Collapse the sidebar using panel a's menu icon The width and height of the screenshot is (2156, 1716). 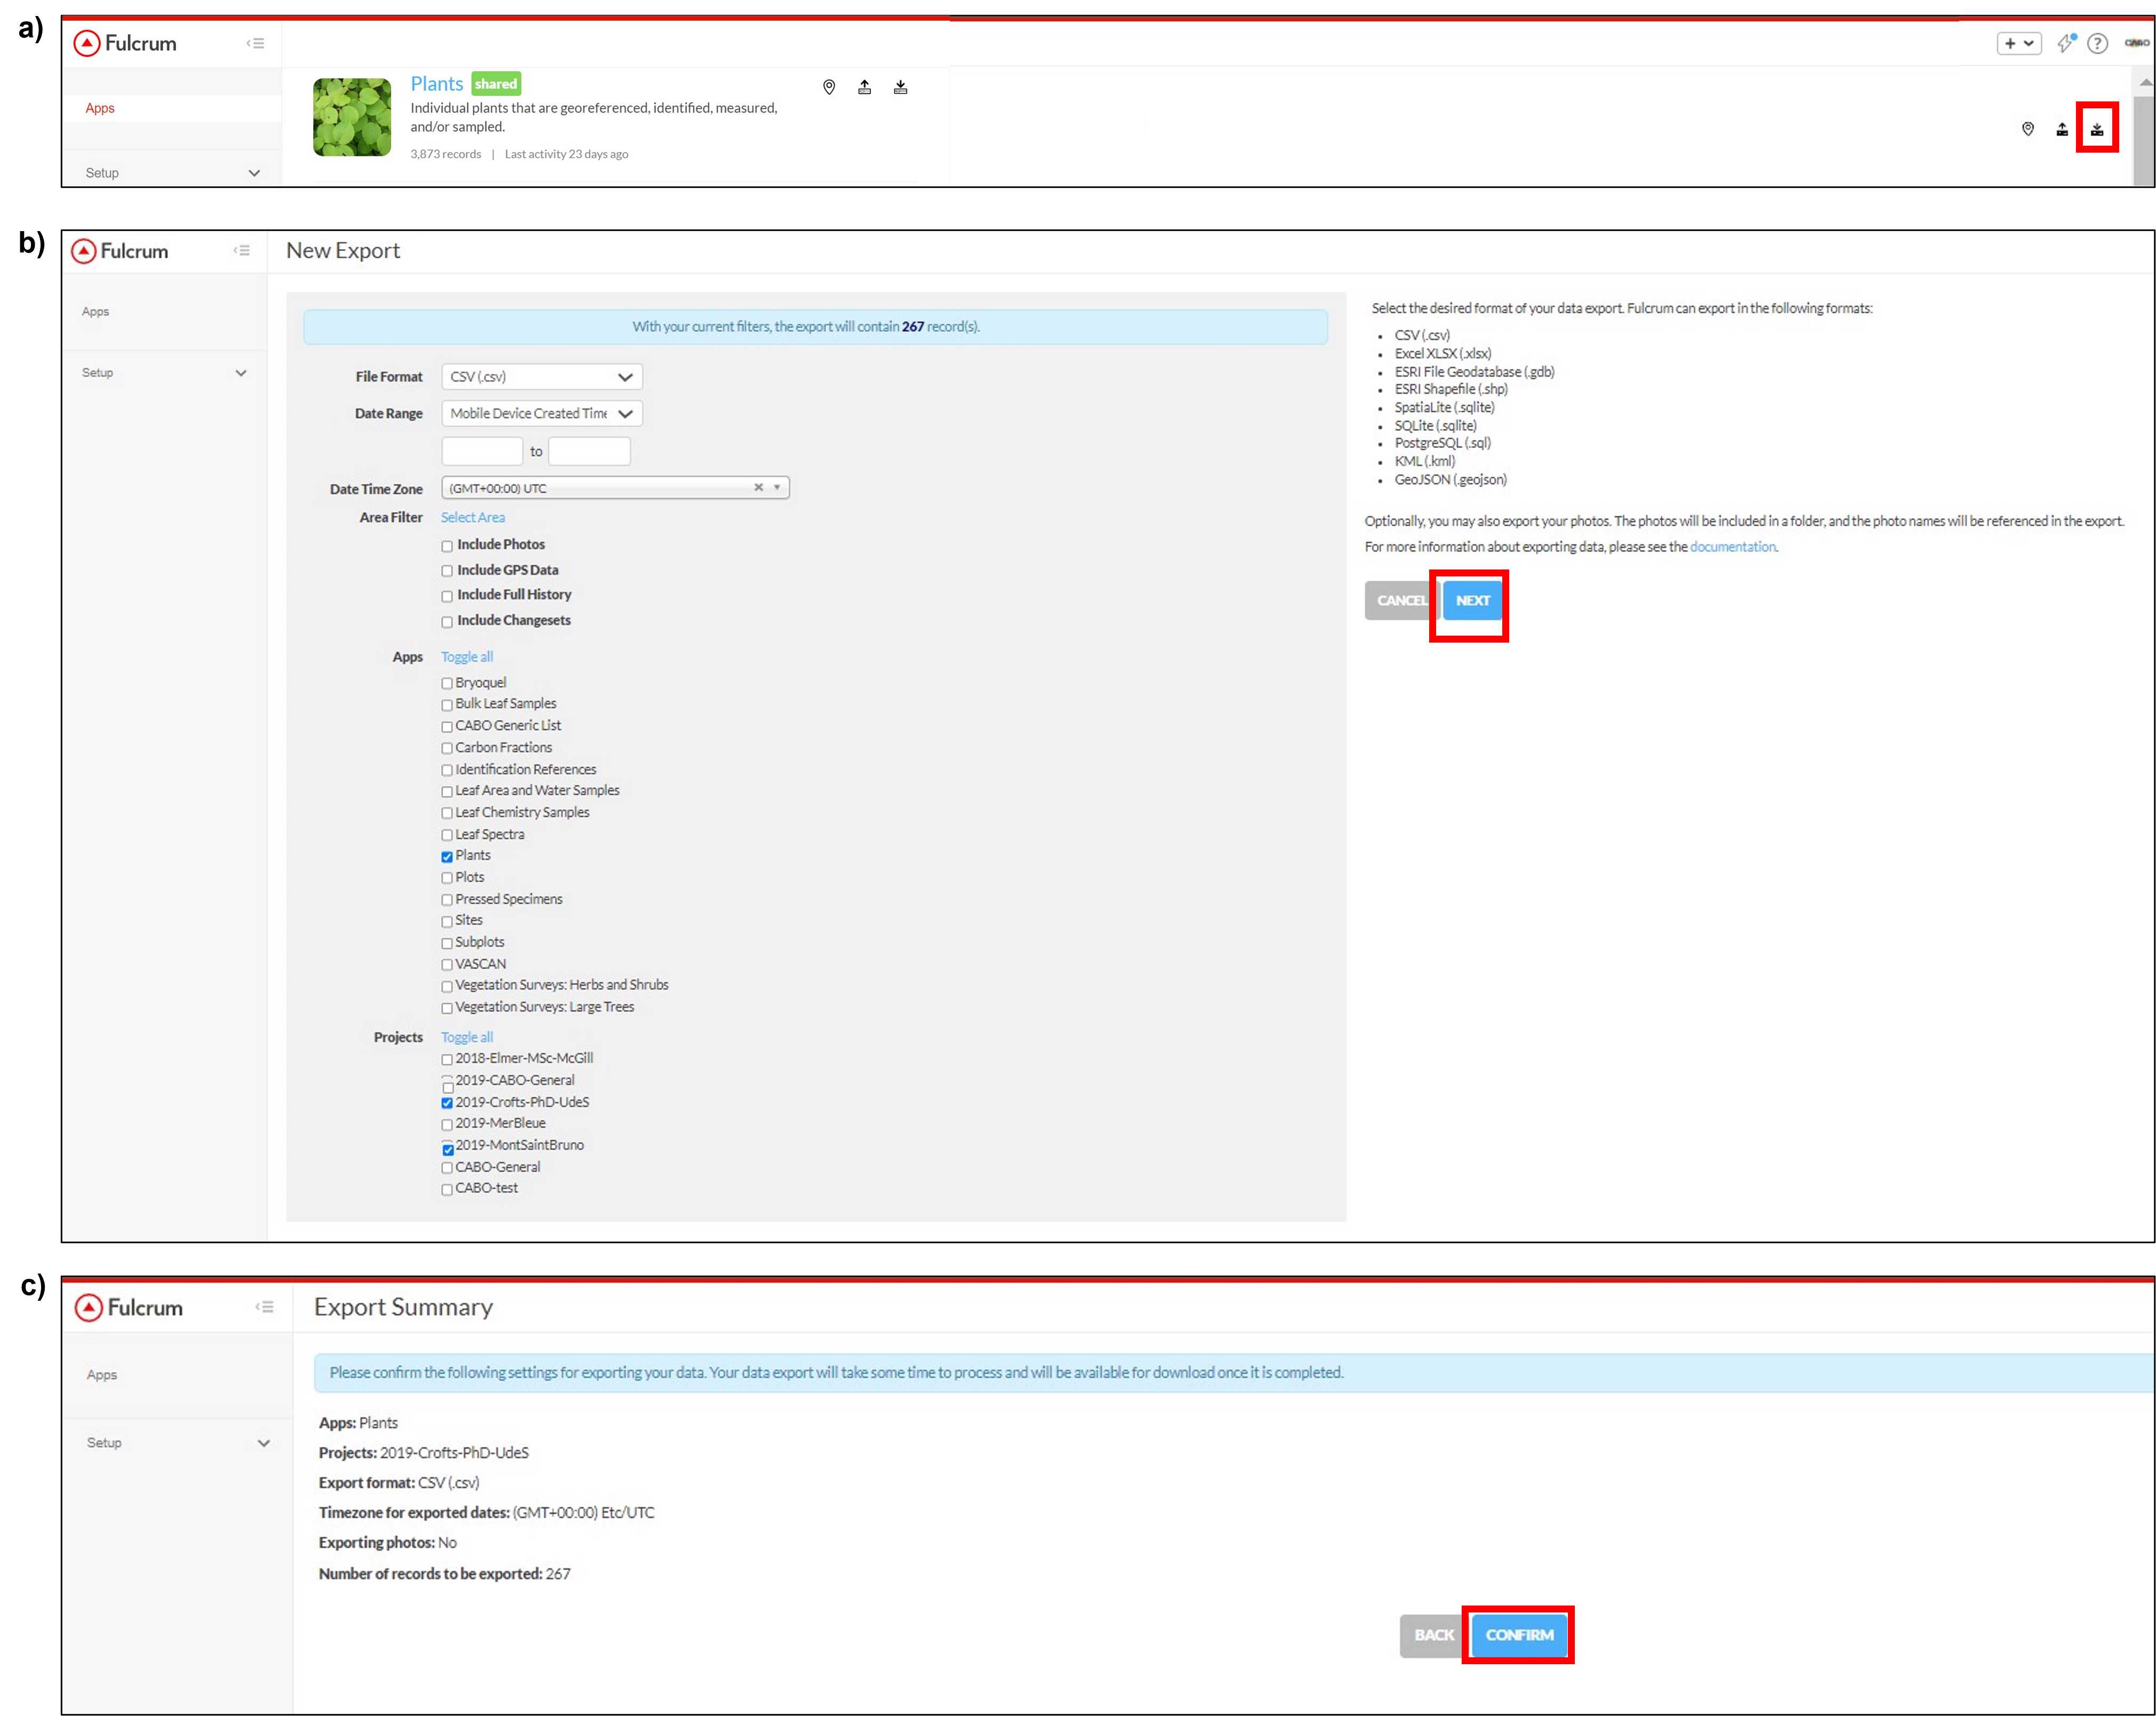coord(255,43)
